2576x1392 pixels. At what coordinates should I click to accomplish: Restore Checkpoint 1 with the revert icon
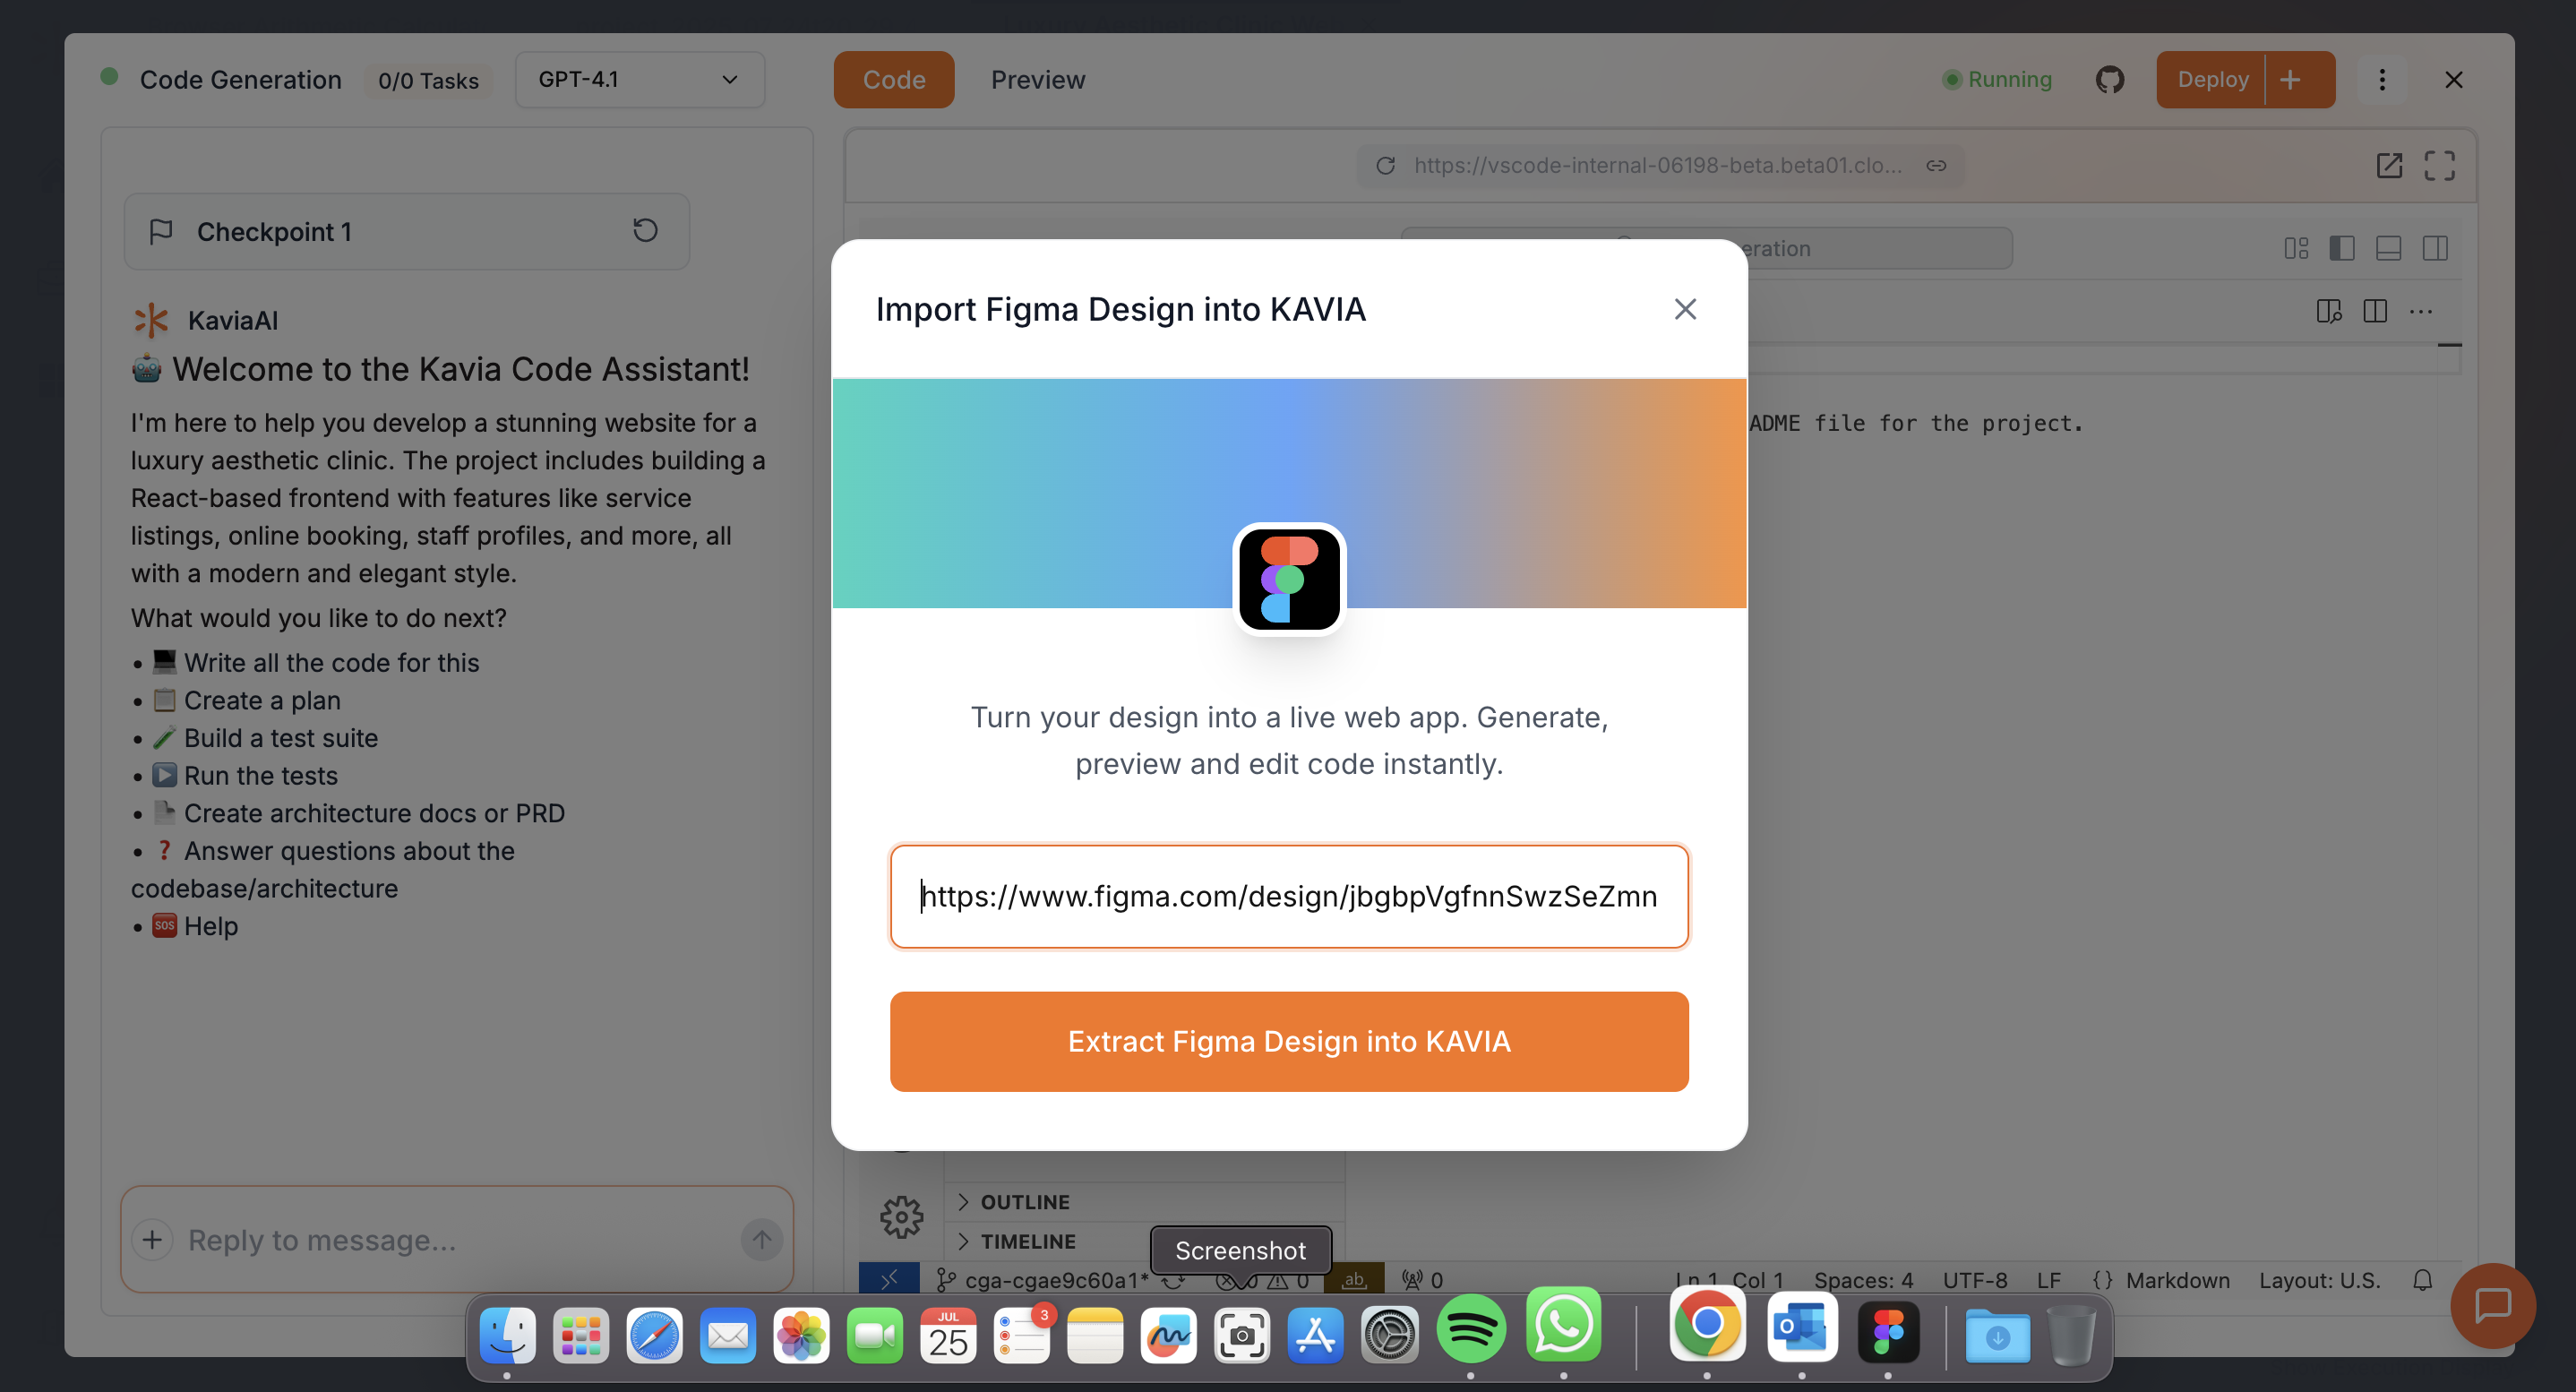645,231
